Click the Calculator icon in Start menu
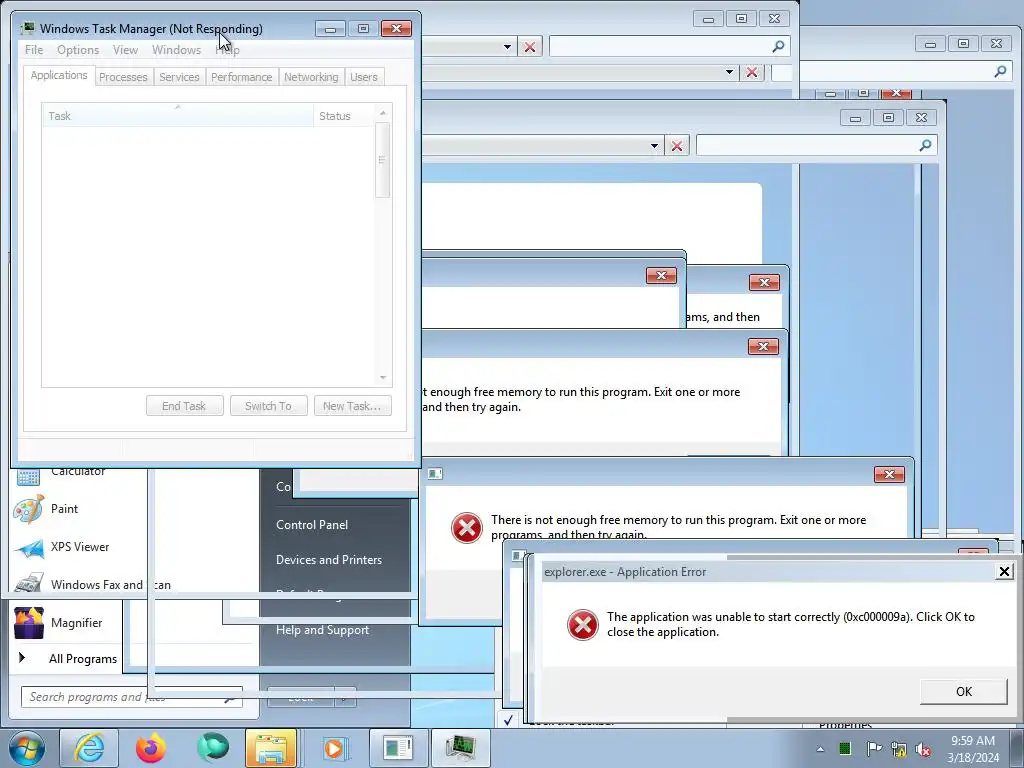1024x768 pixels. pos(28,477)
